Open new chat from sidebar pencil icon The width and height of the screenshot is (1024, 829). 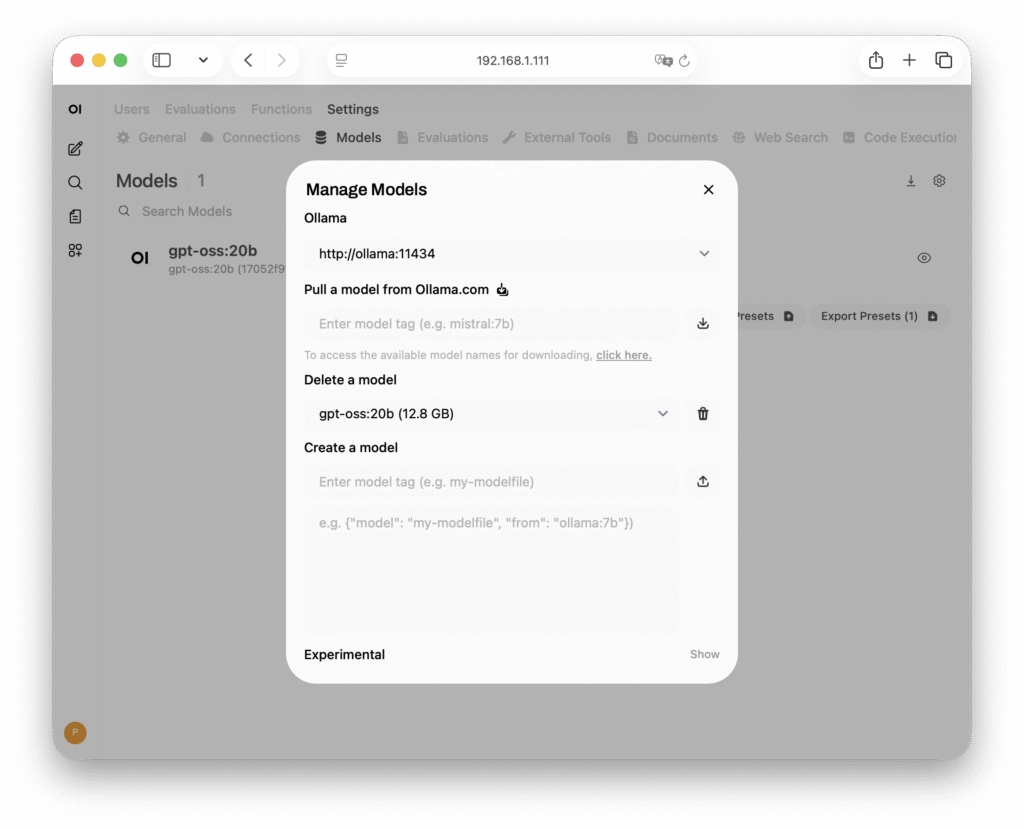pyautogui.click(x=75, y=149)
